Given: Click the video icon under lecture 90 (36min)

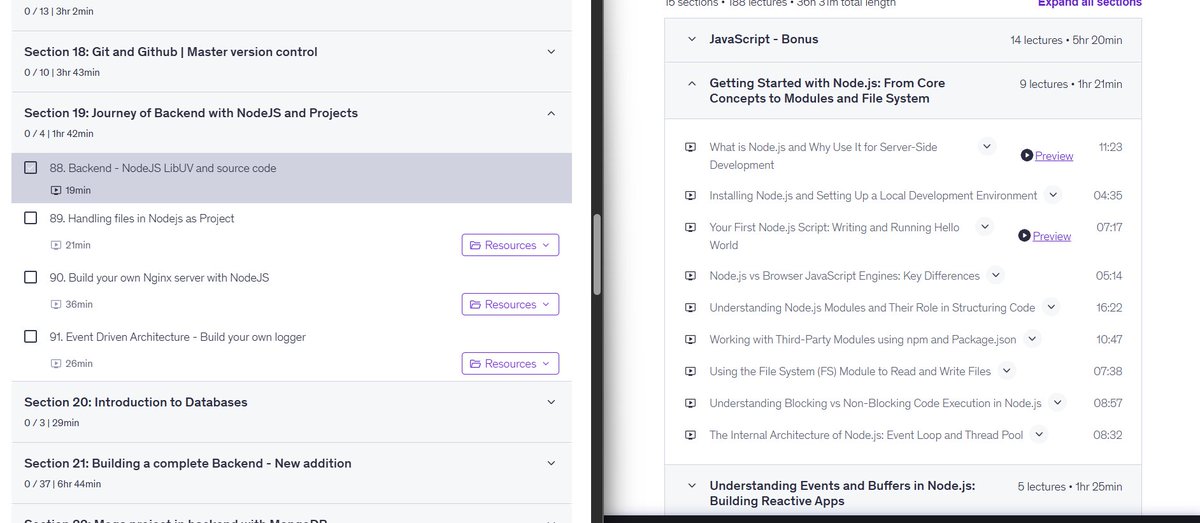Looking at the screenshot, I should point(56,304).
